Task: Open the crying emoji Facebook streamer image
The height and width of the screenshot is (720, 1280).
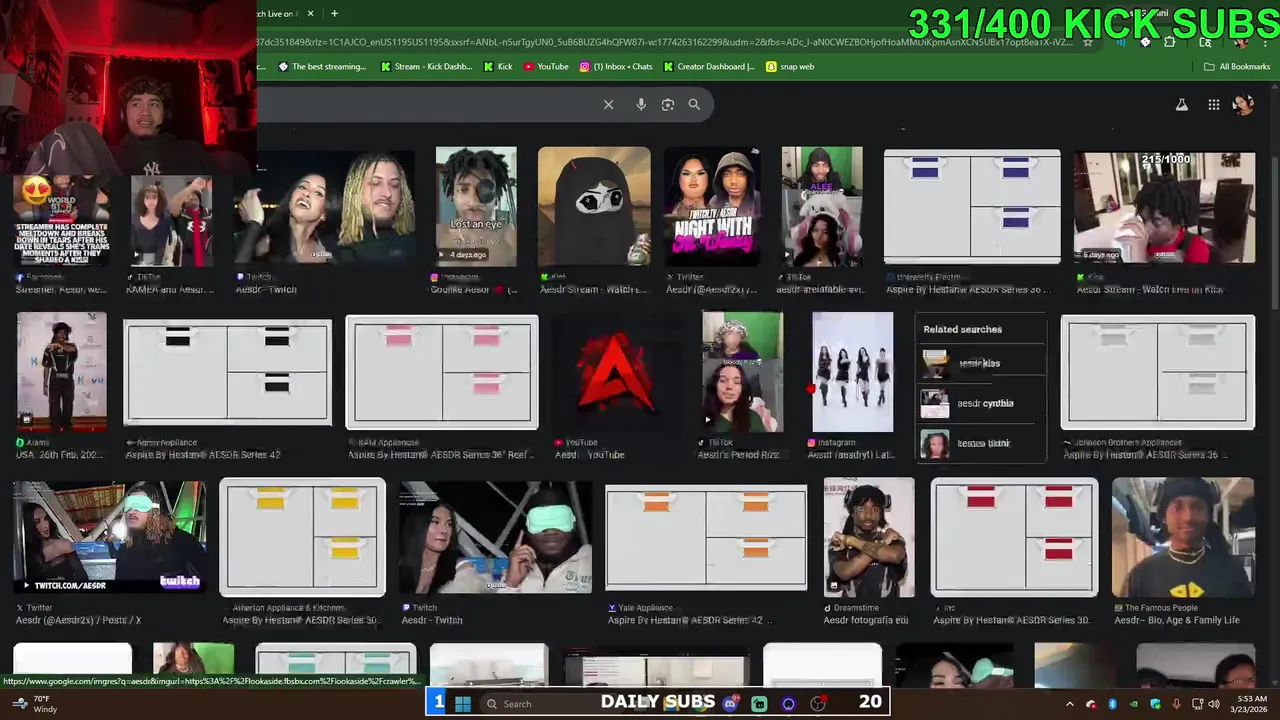Action: (x=61, y=220)
